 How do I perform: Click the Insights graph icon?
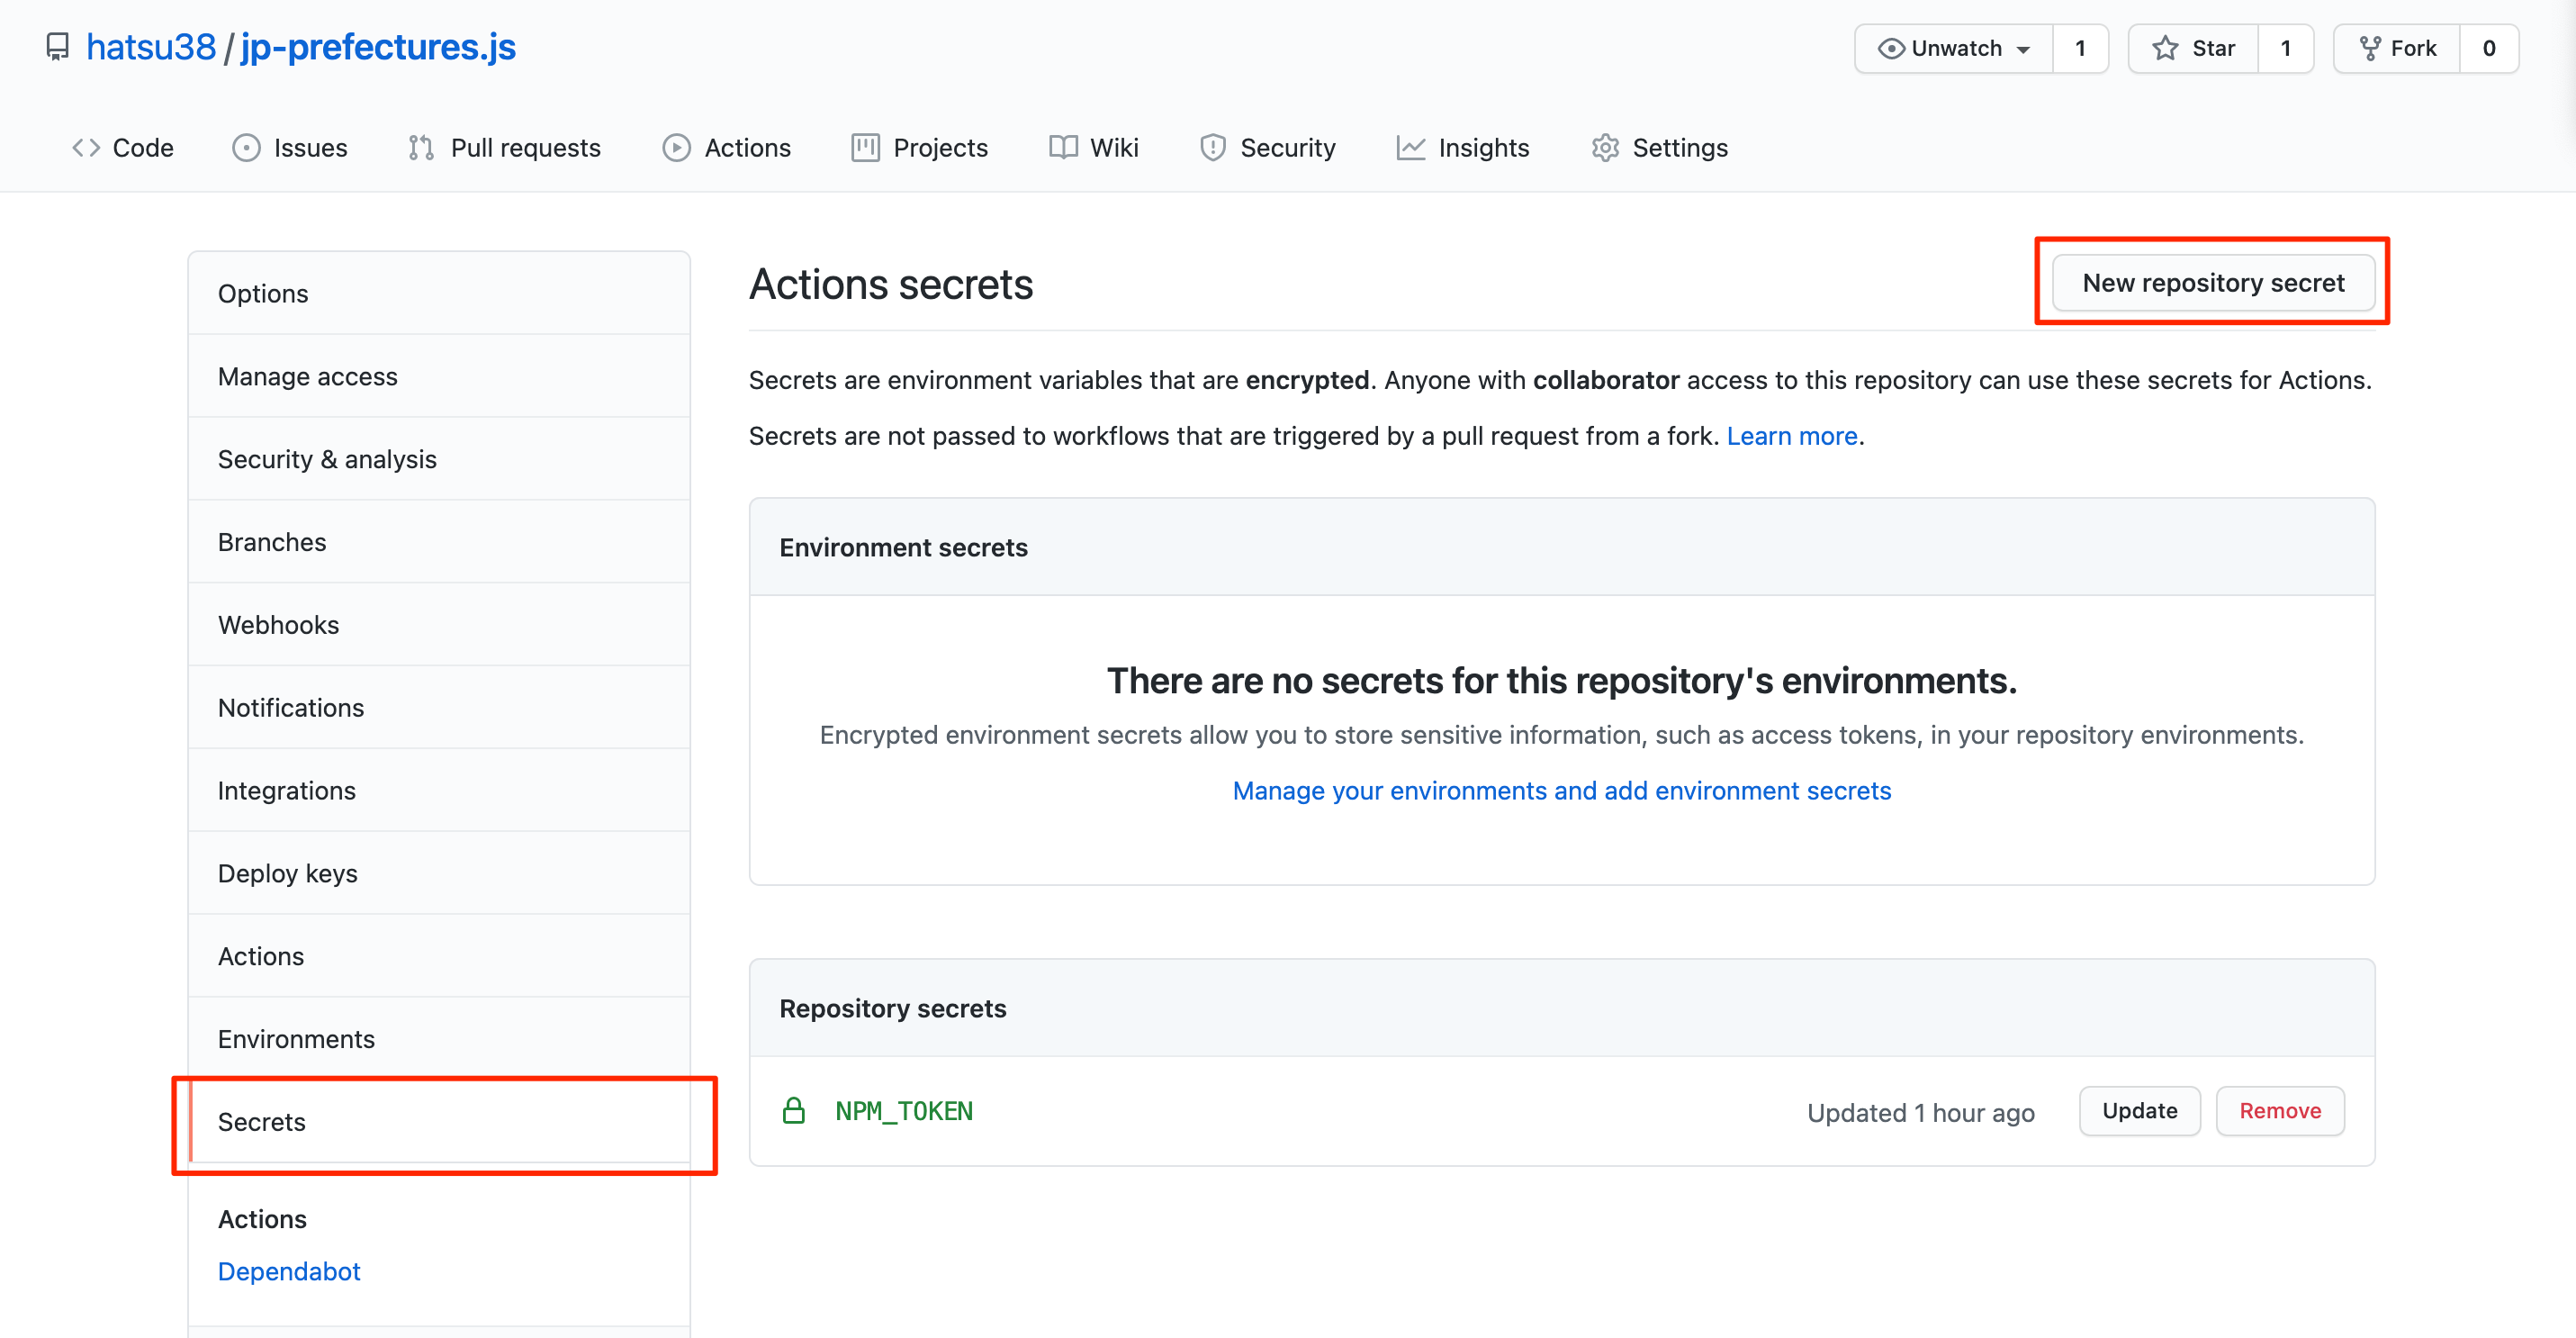[1410, 148]
